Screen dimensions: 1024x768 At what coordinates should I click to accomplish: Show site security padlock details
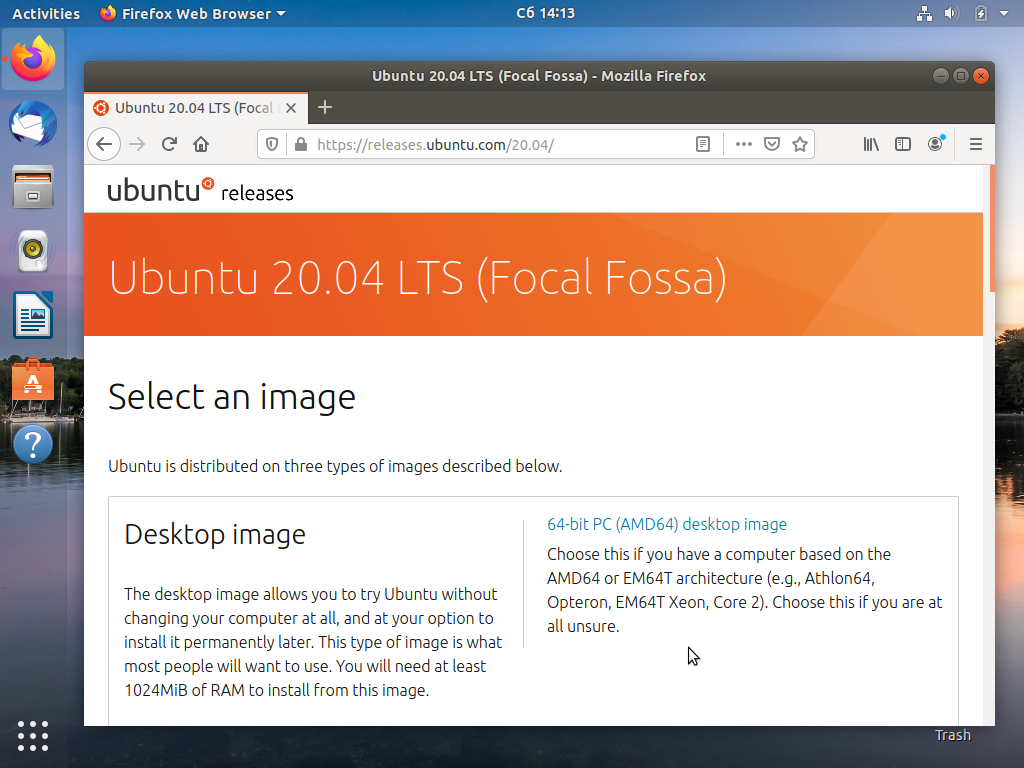[x=300, y=144]
